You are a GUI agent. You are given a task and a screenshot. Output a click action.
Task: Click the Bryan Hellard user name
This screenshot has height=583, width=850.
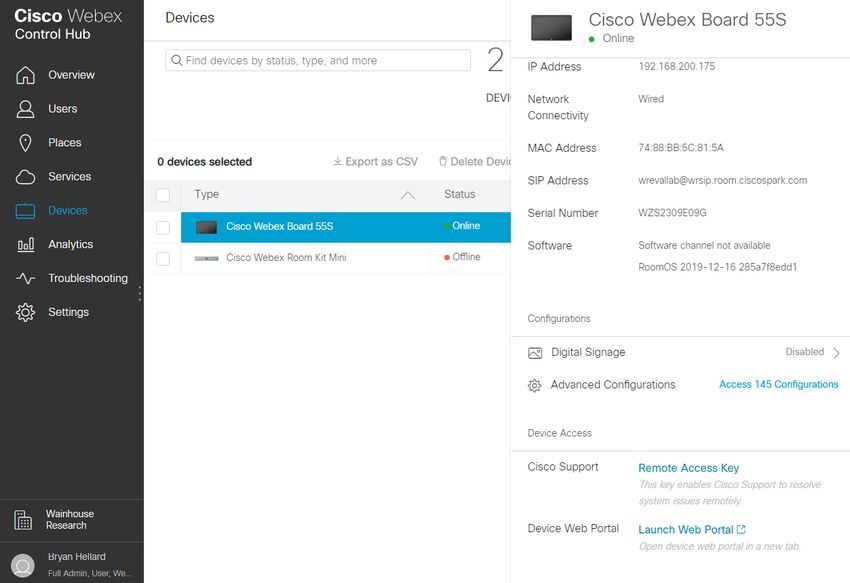(x=77, y=557)
